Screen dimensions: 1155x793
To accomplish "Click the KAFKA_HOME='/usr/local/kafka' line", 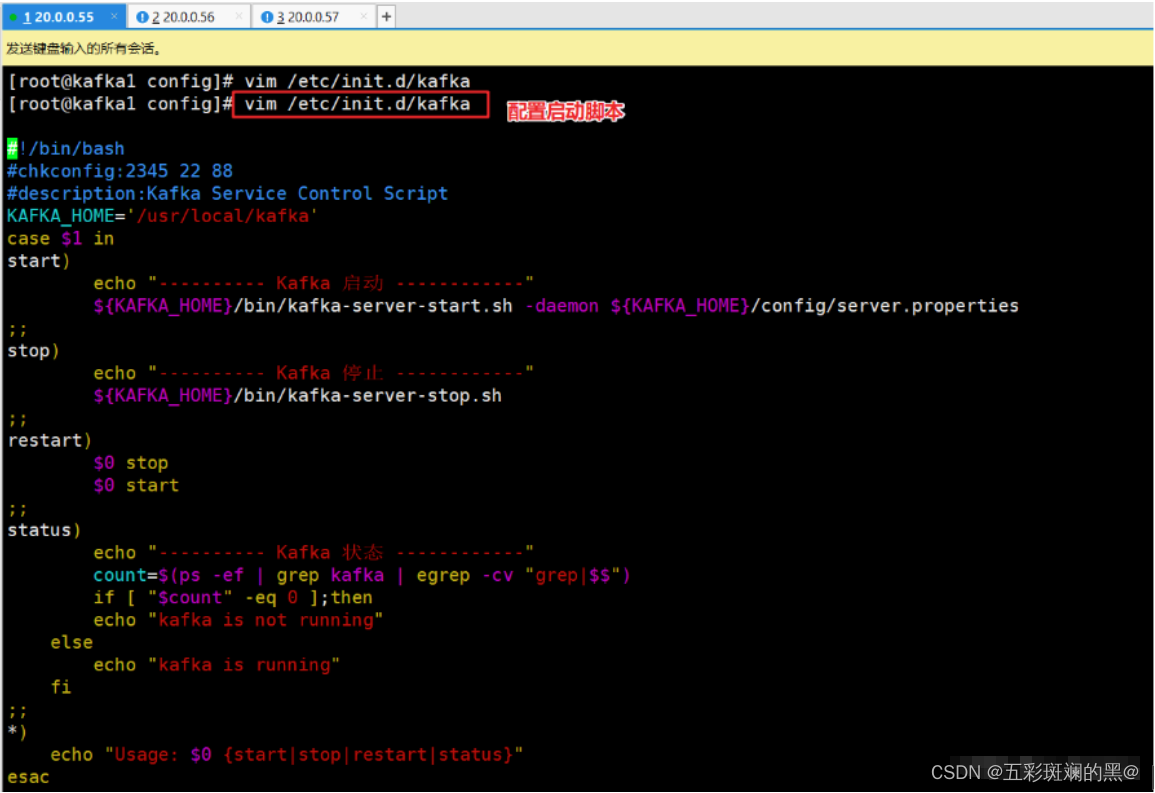I will coord(162,216).
